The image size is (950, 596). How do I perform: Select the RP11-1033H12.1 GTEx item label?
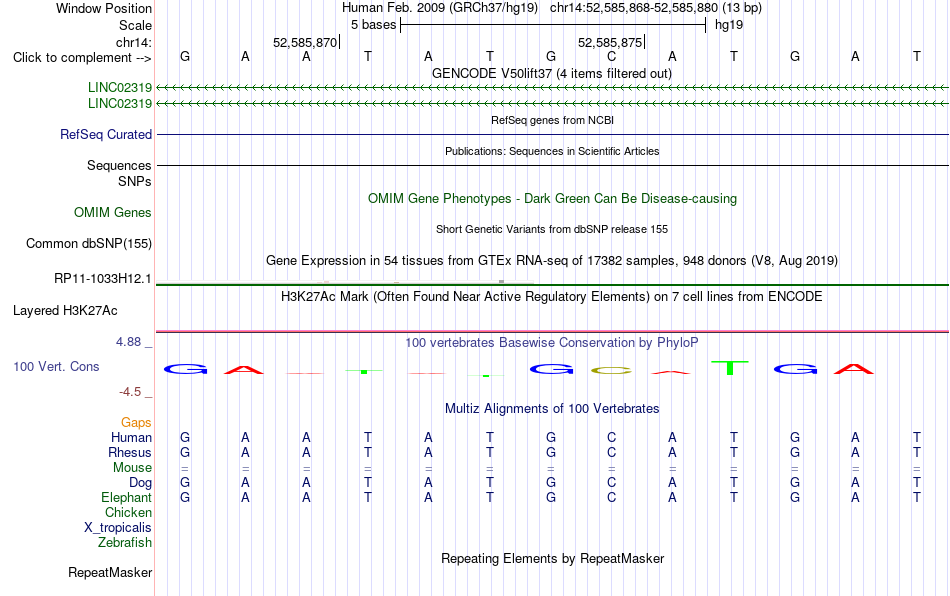click(102, 279)
